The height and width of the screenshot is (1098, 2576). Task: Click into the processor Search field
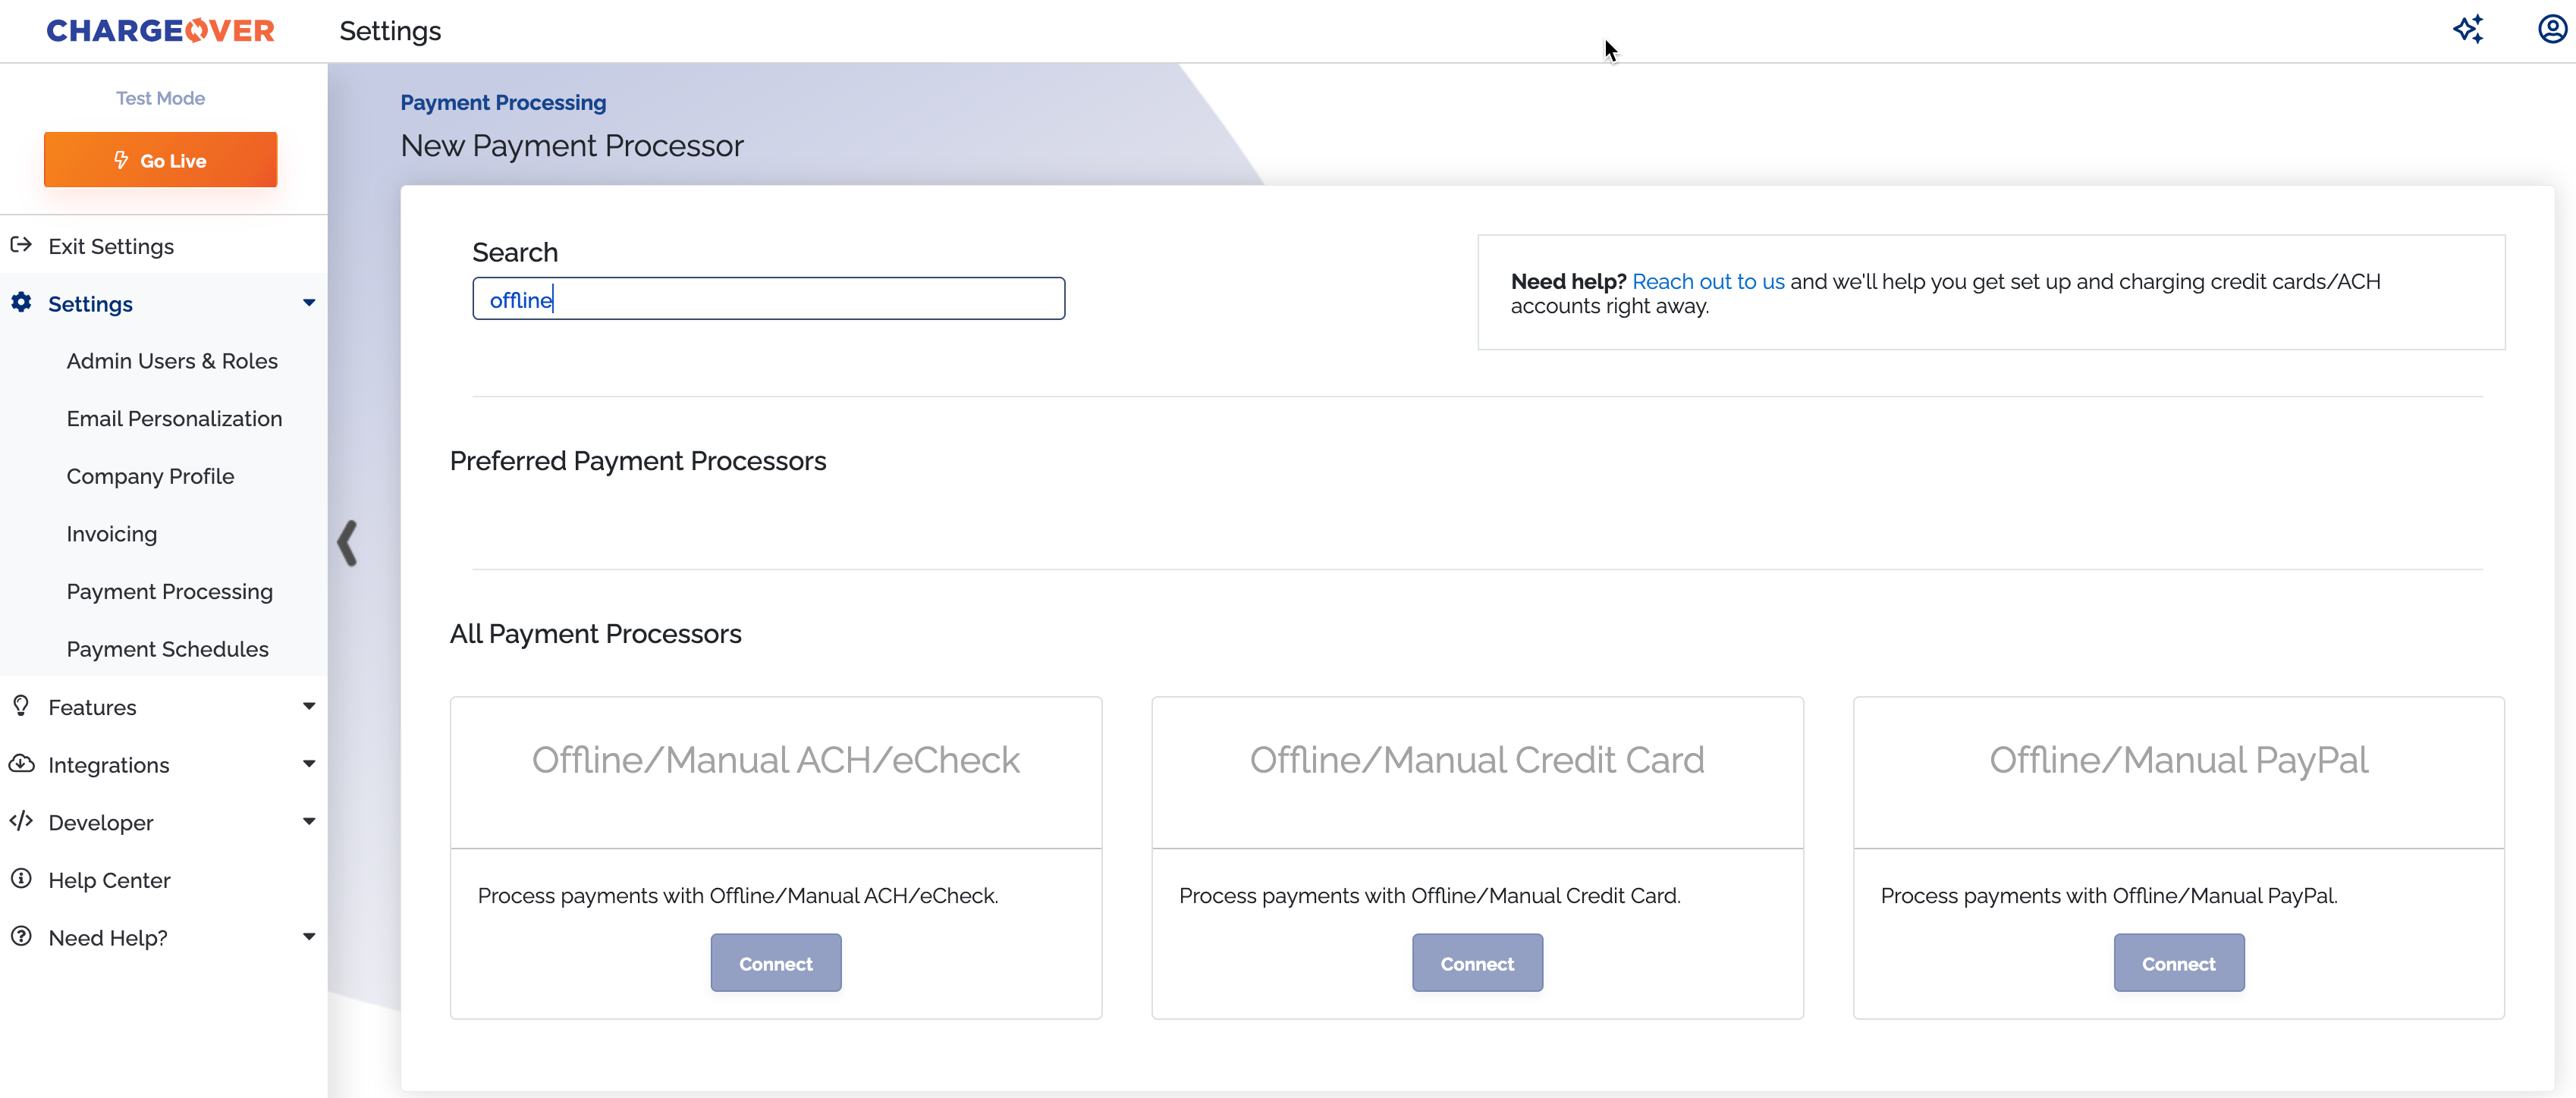(x=768, y=299)
